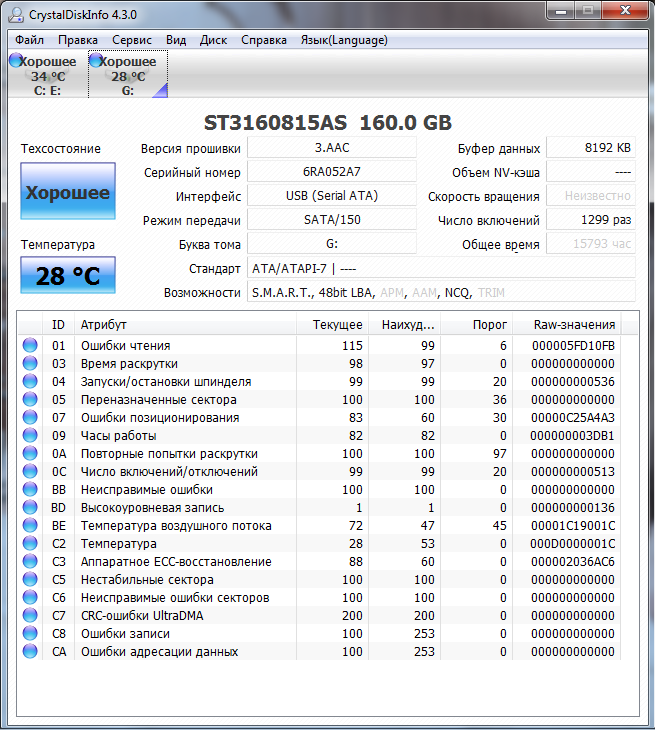Click status orb for 03 Время раскрутки
Image resolution: width=655 pixels, height=730 pixels.
point(30,363)
